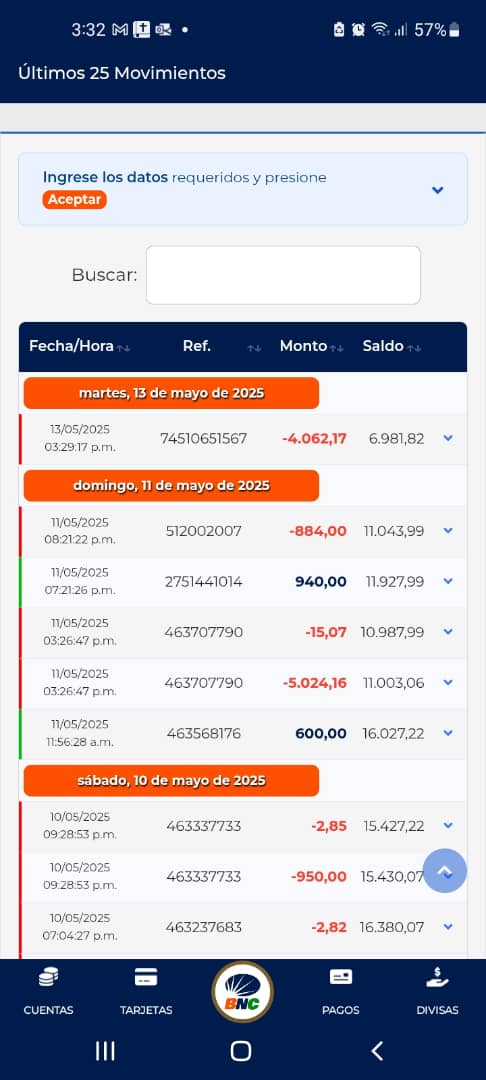
Task: Expand details of transaction 512002007
Action: pyautogui.click(x=448, y=530)
